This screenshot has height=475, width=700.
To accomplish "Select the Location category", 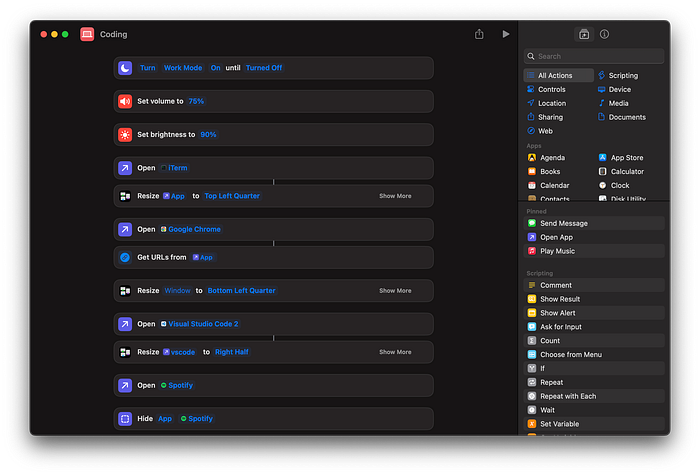I will [x=546, y=103].
